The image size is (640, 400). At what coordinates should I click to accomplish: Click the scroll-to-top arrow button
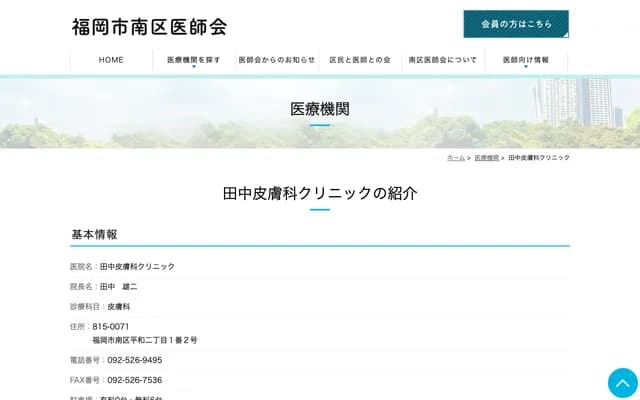pos(622,383)
